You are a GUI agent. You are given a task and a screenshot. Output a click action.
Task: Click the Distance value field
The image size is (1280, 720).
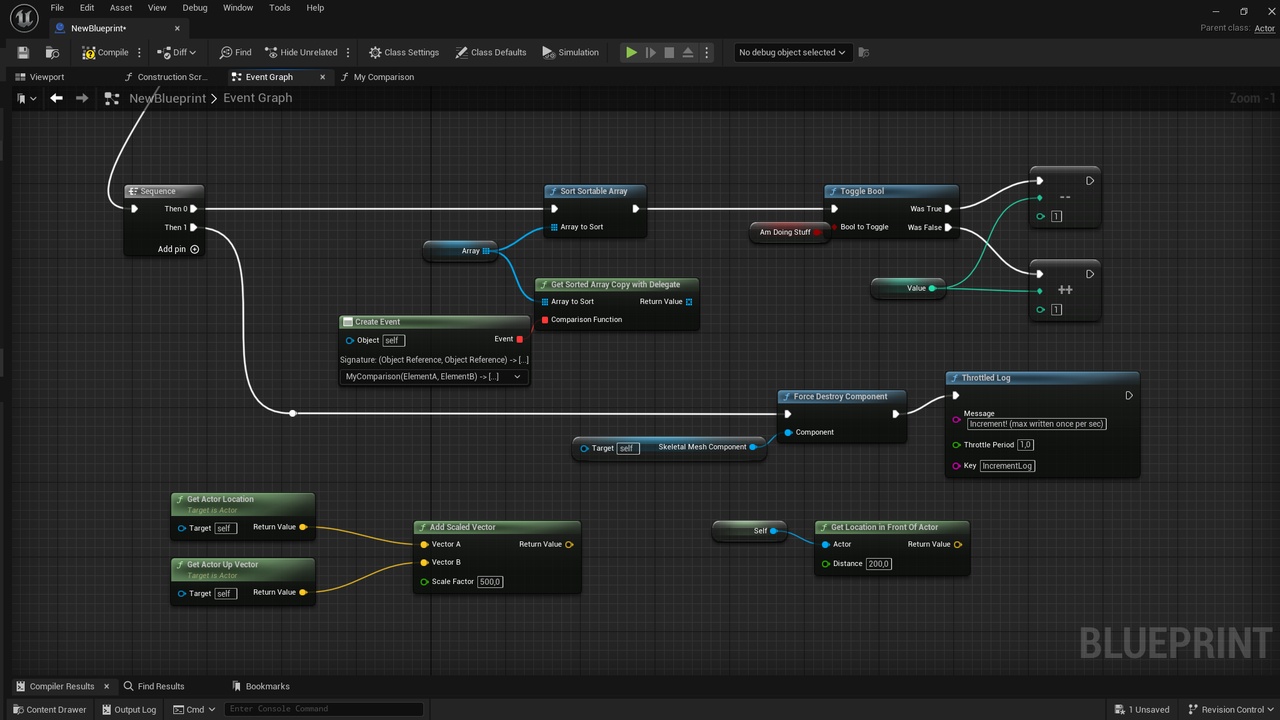click(879, 564)
